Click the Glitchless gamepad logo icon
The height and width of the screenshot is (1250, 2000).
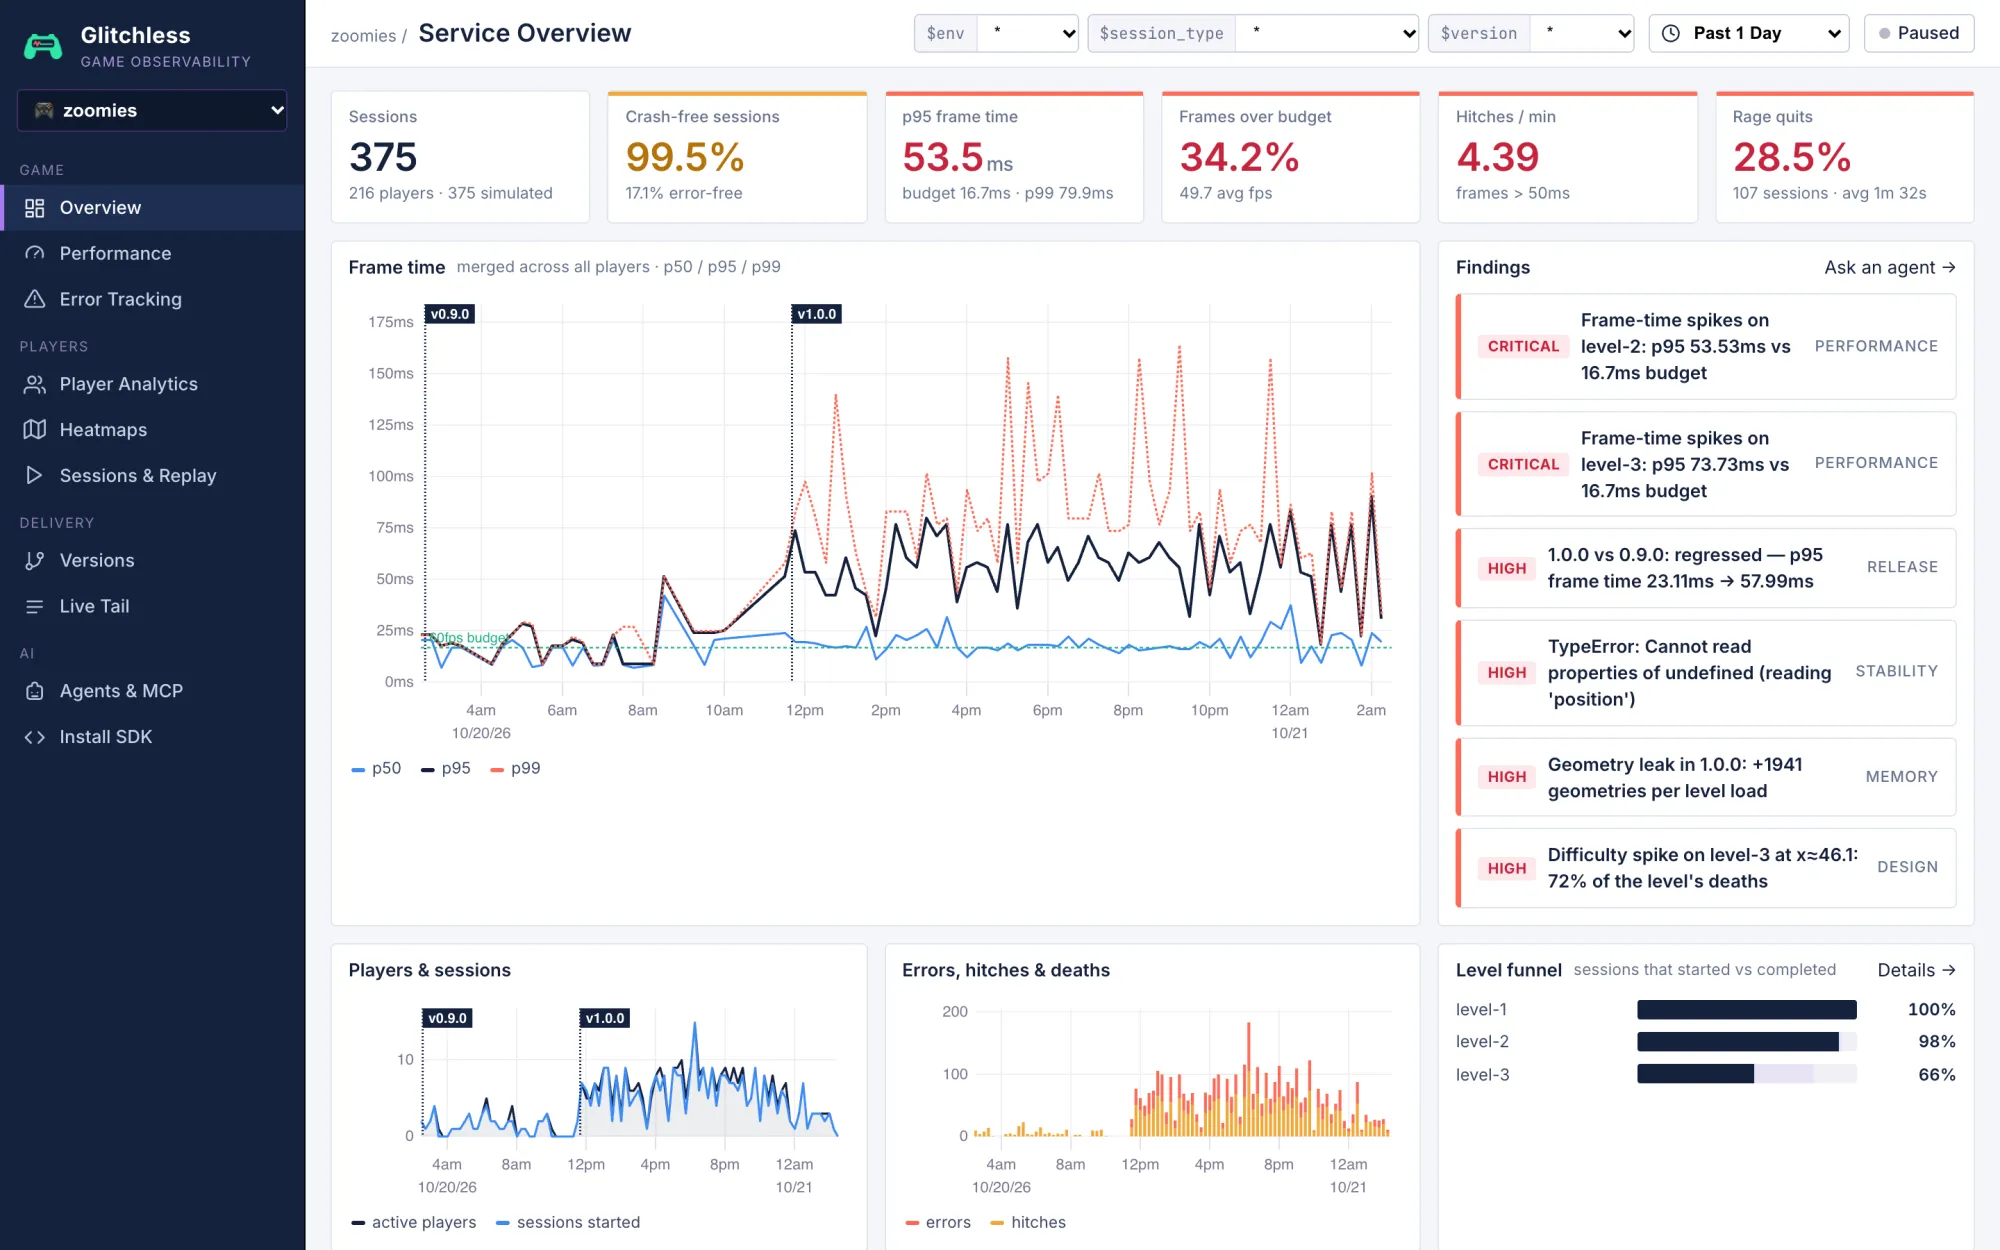(43, 46)
